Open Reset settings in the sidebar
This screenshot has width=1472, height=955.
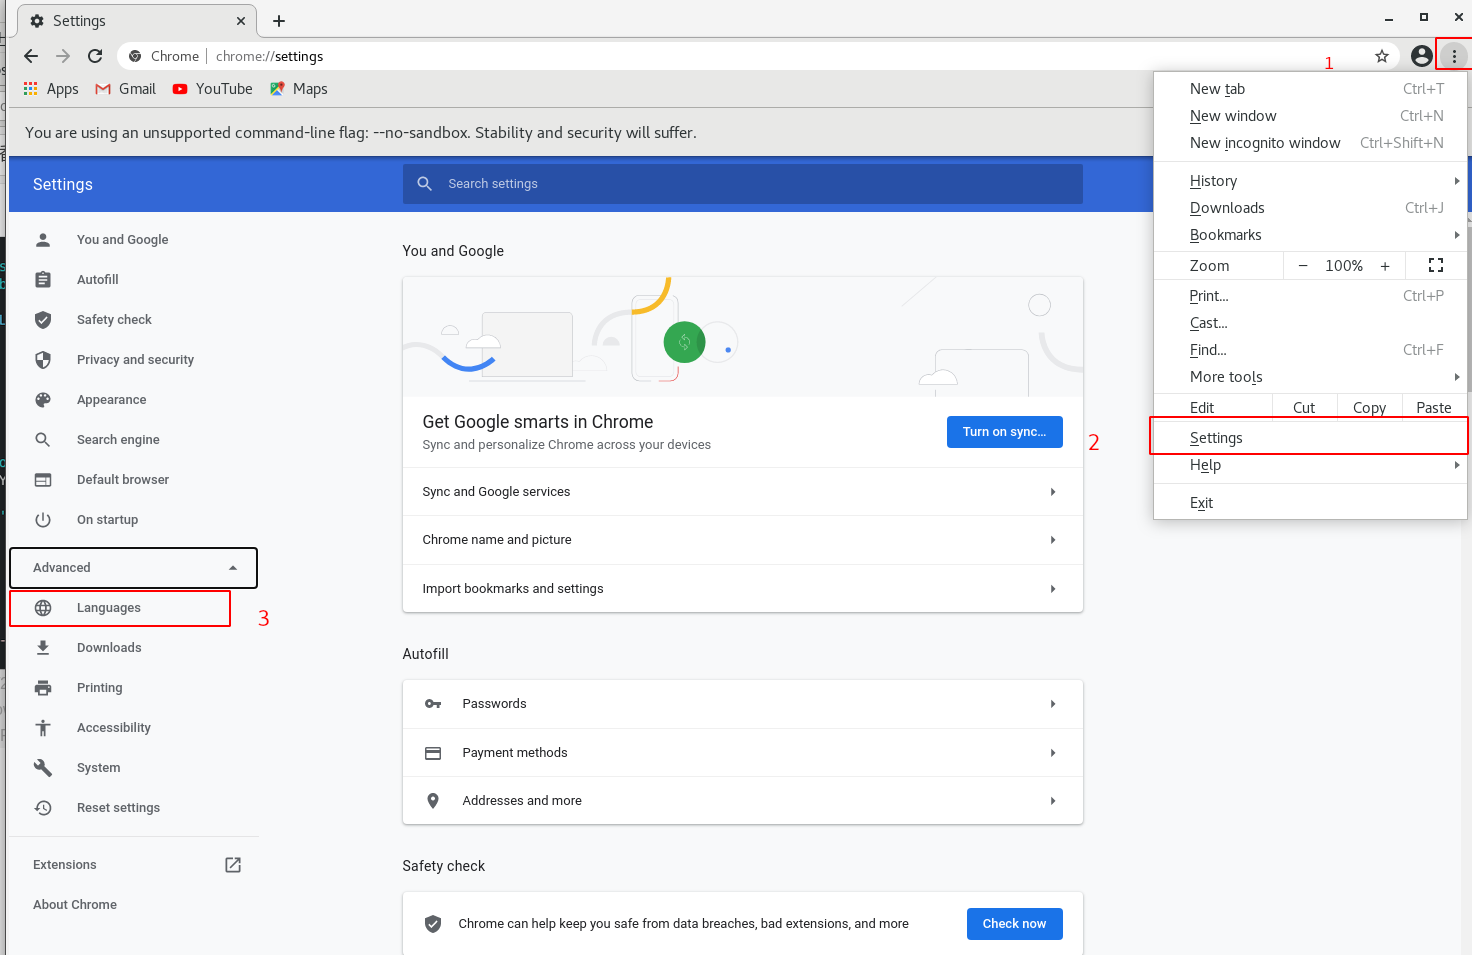click(118, 808)
